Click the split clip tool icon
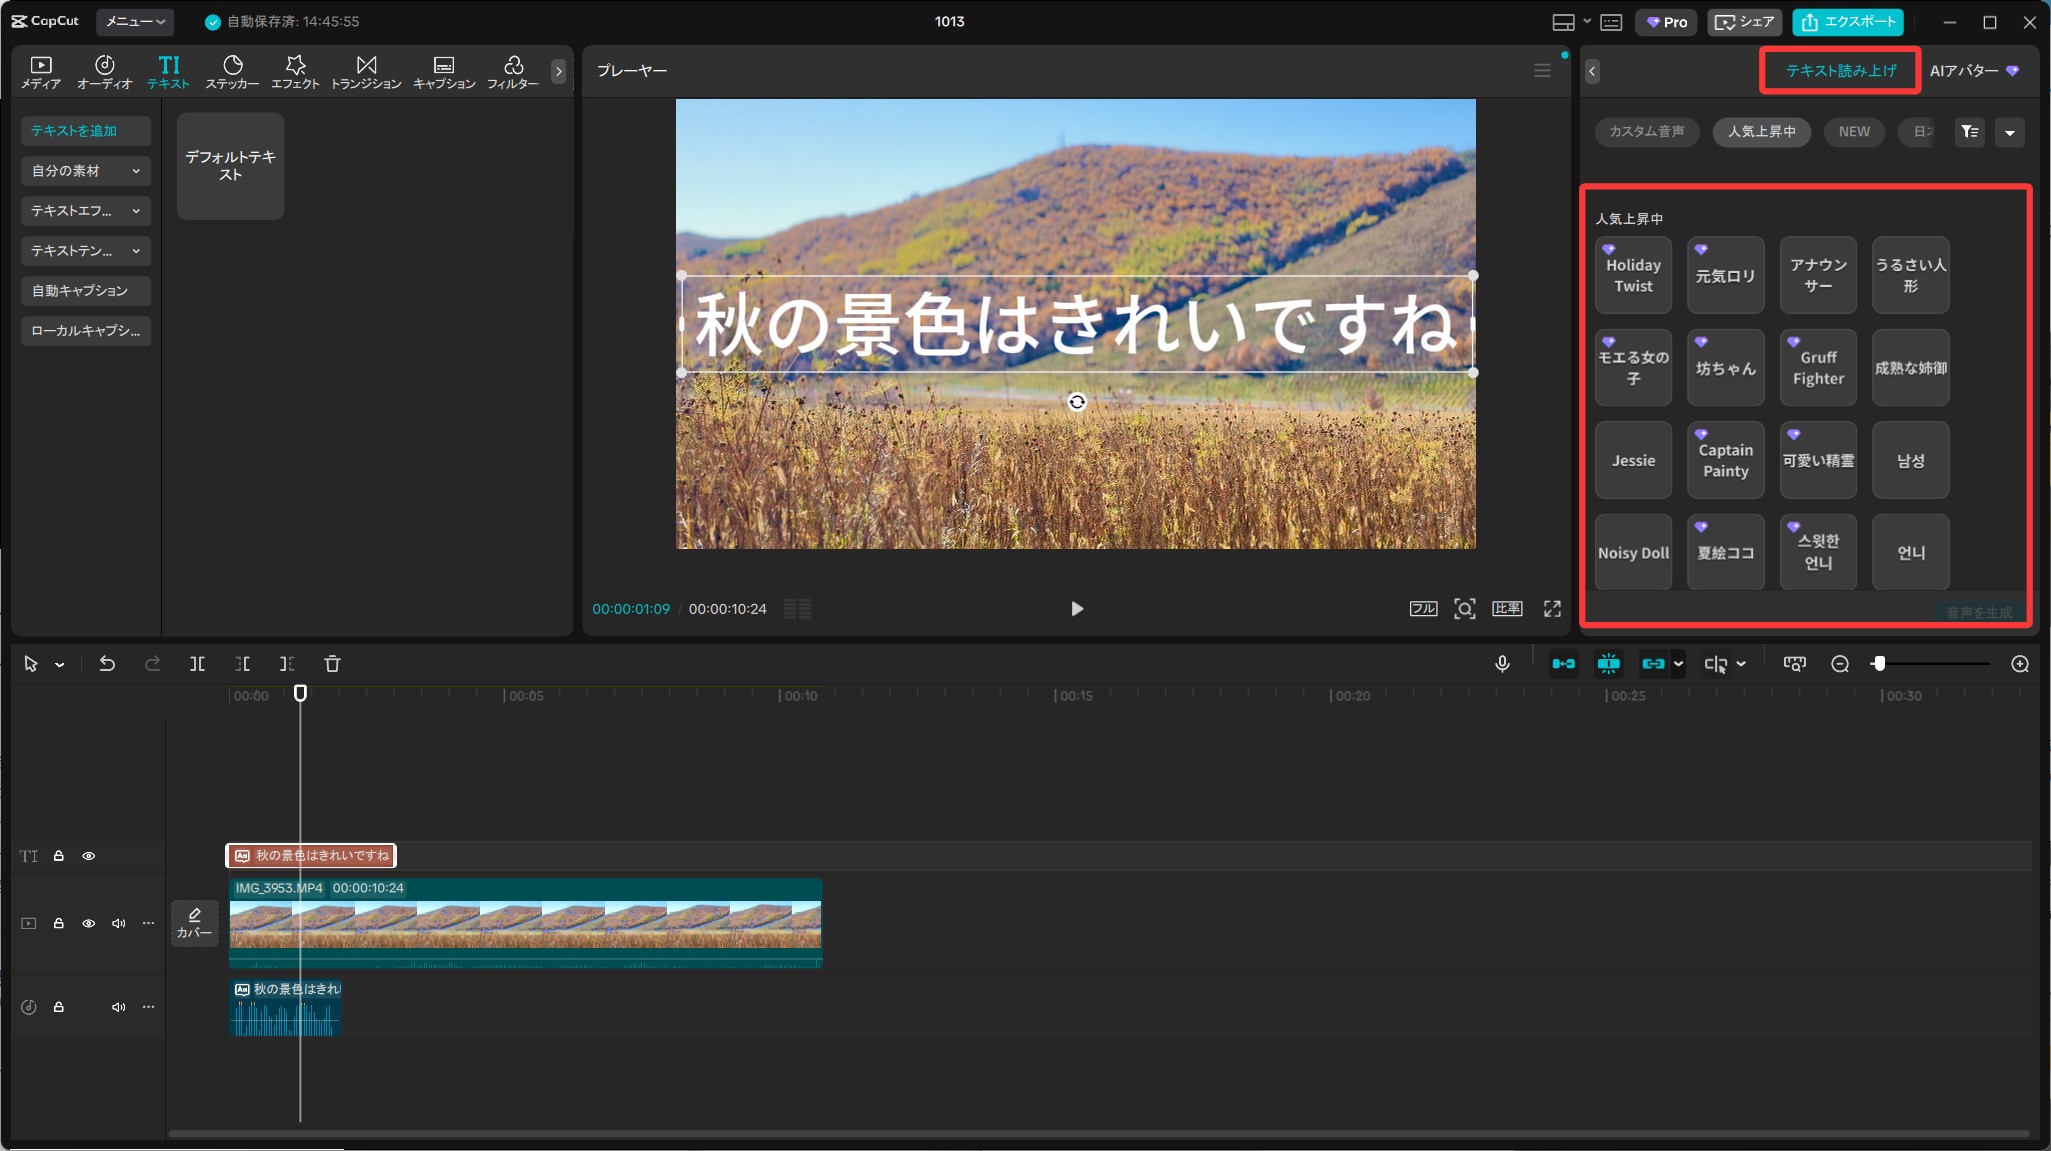This screenshot has width=2051, height=1151. [x=197, y=664]
